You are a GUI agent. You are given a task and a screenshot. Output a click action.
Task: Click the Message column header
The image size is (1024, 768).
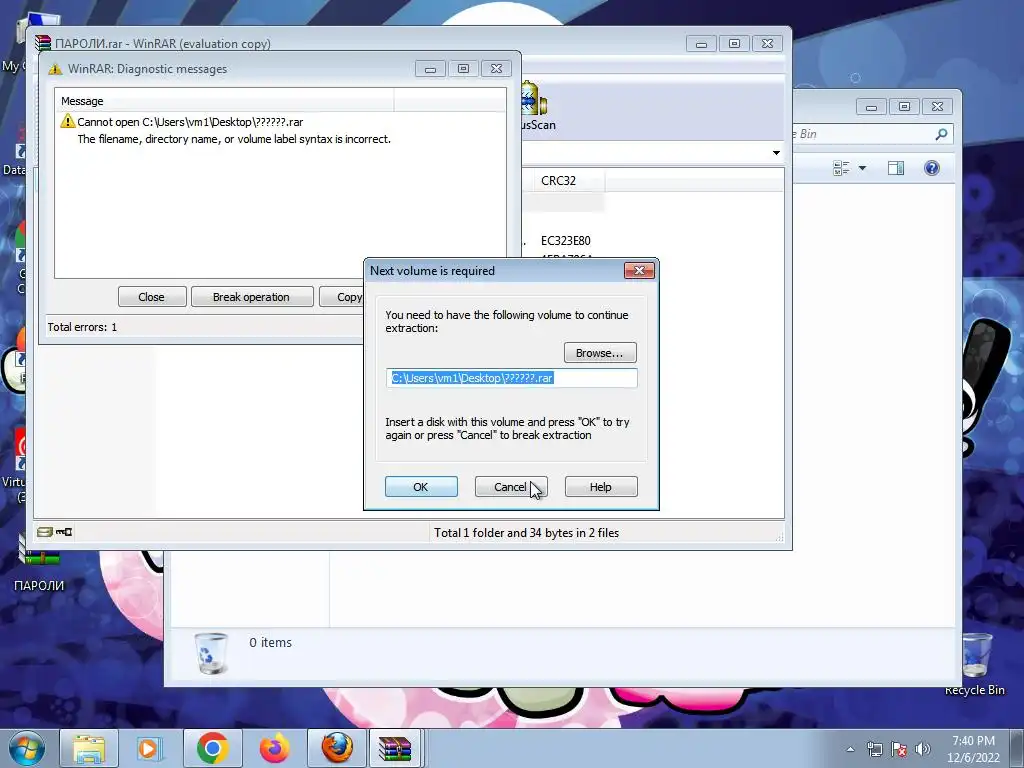(x=224, y=101)
